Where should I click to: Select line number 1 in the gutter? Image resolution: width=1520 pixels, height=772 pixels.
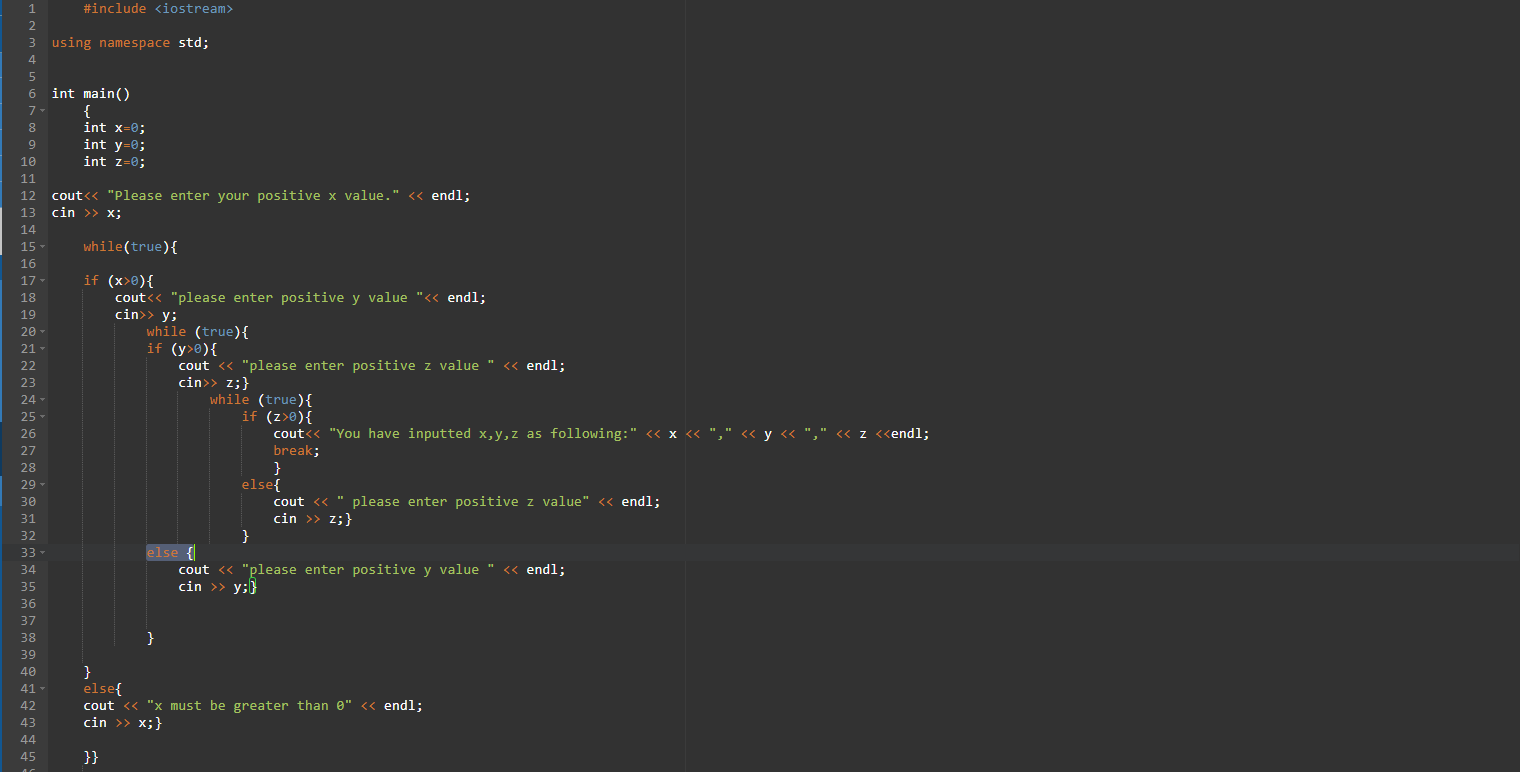32,8
